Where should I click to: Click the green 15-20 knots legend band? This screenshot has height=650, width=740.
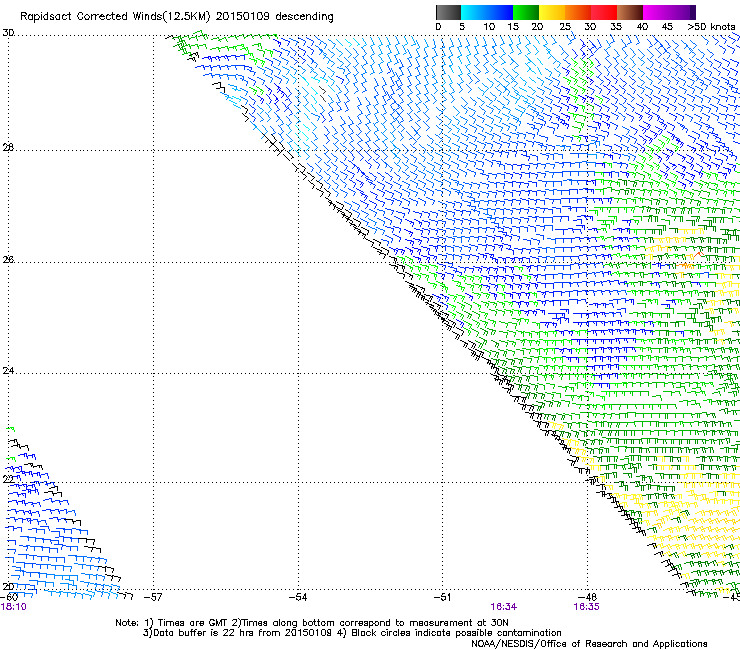526,12
